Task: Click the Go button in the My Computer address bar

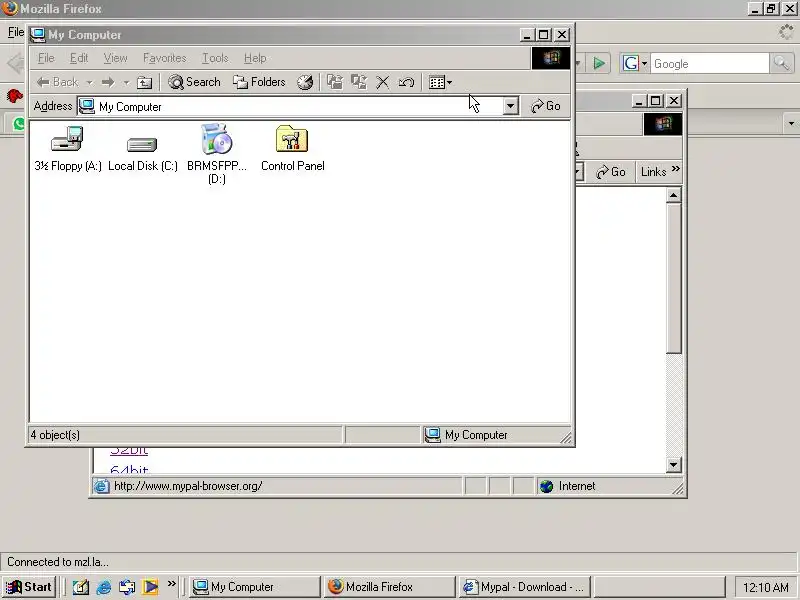Action: pyautogui.click(x=546, y=106)
